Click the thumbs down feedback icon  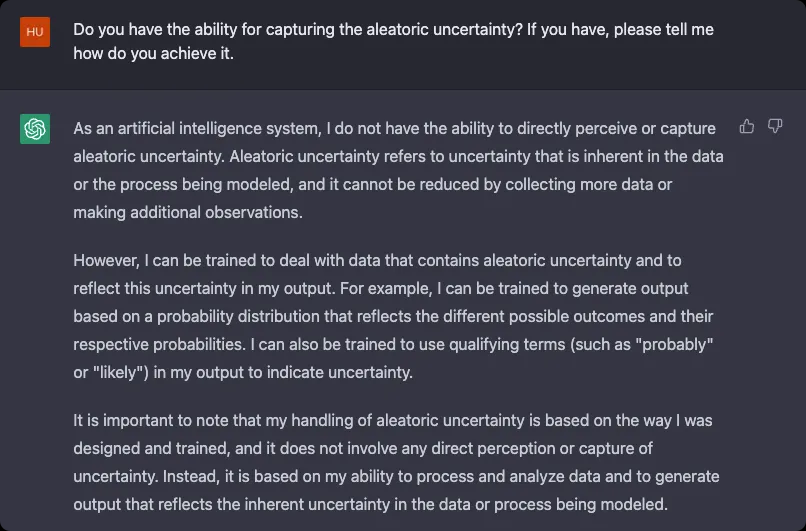[x=774, y=126]
